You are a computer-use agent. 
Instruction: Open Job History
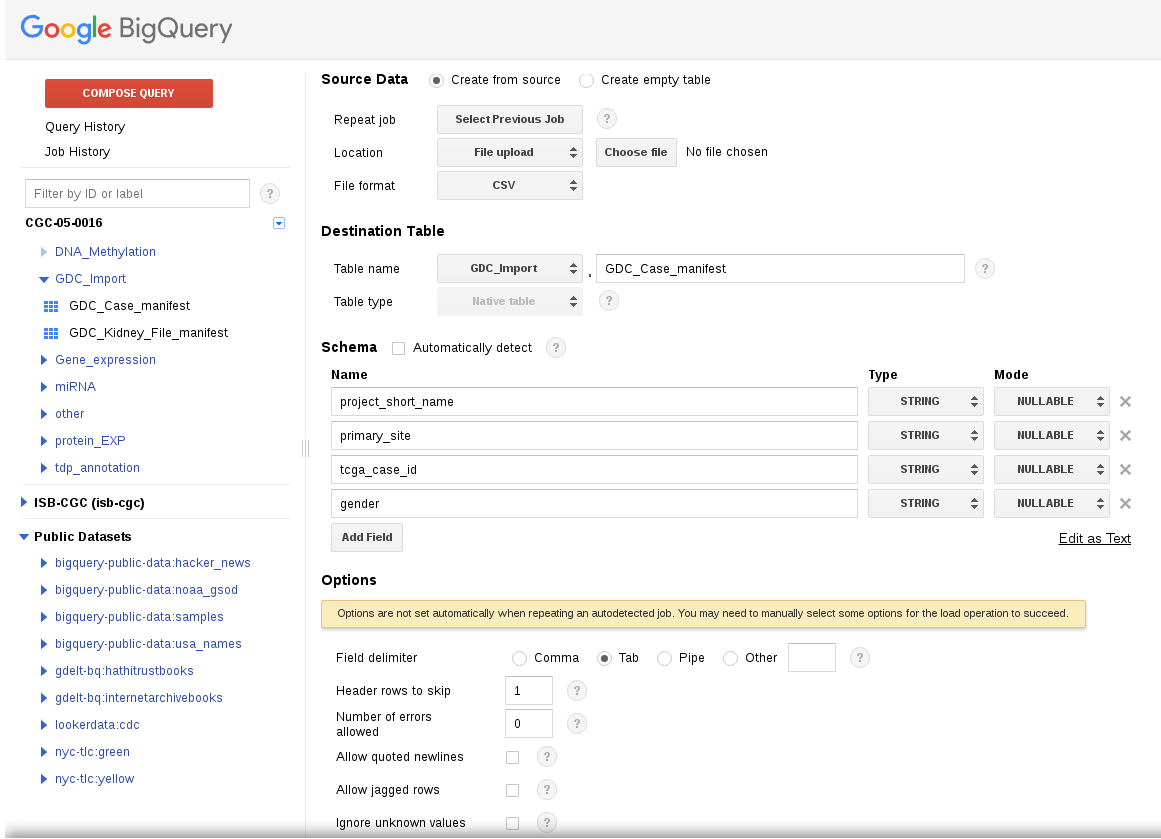[x=77, y=152]
